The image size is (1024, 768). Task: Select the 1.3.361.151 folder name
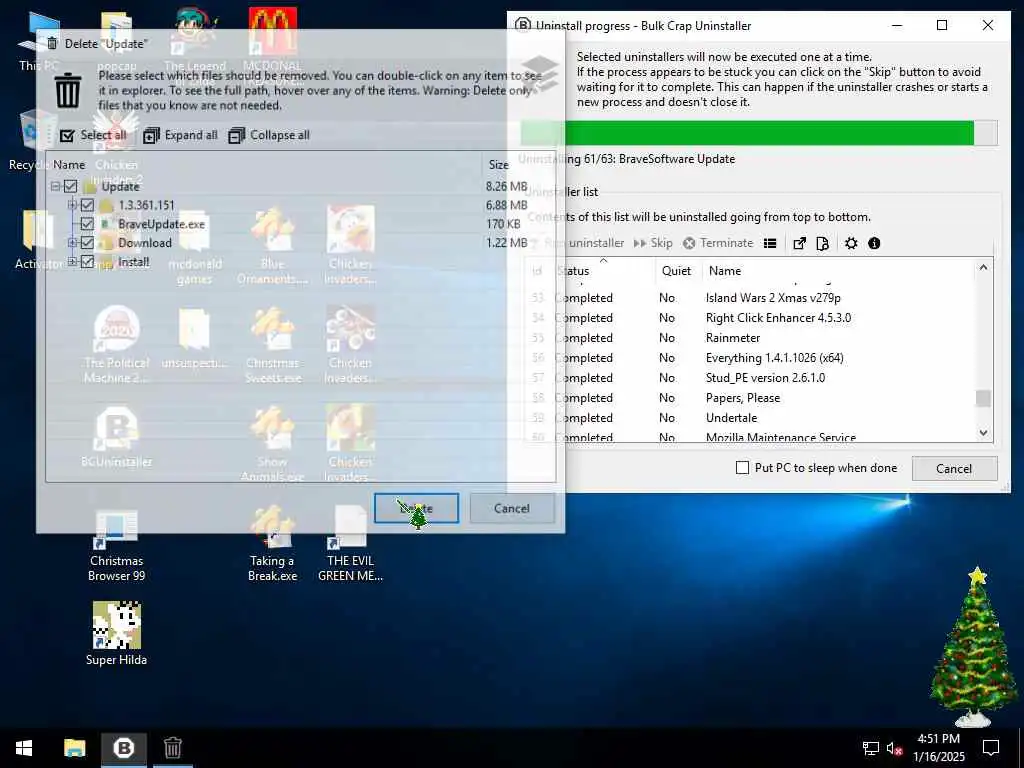[146, 205]
